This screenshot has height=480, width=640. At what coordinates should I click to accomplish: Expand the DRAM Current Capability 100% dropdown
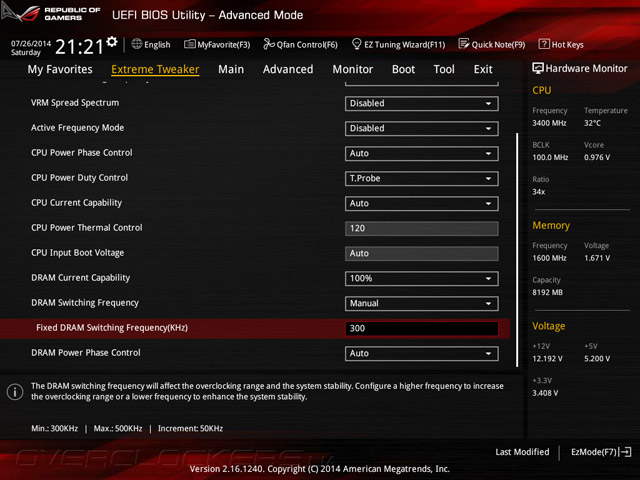point(422,278)
